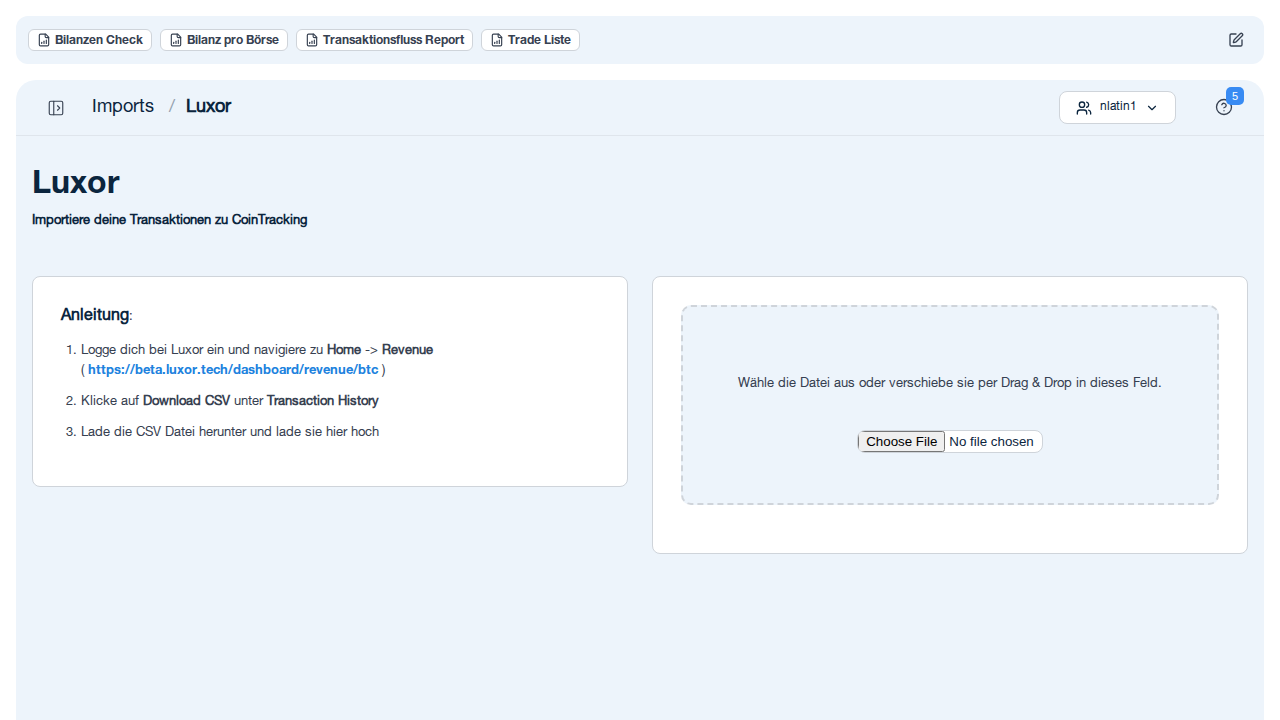
Task: Click the icon beside Transaktionsfluss Report
Action: [311, 40]
